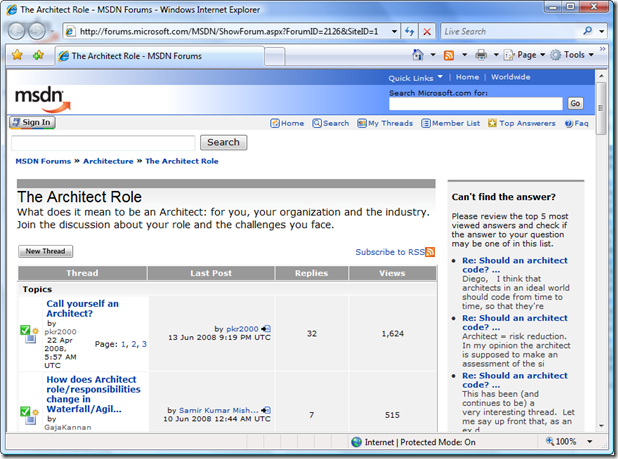618x459 pixels.
Task: Open the forum Home navigation item
Action: click(287, 123)
